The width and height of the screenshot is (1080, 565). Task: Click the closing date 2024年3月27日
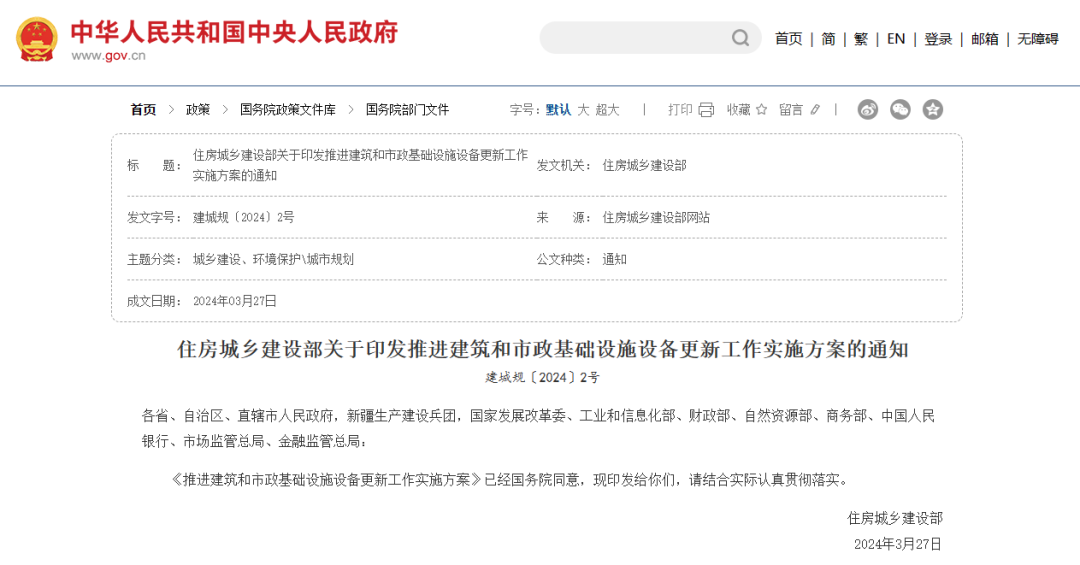(897, 544)
